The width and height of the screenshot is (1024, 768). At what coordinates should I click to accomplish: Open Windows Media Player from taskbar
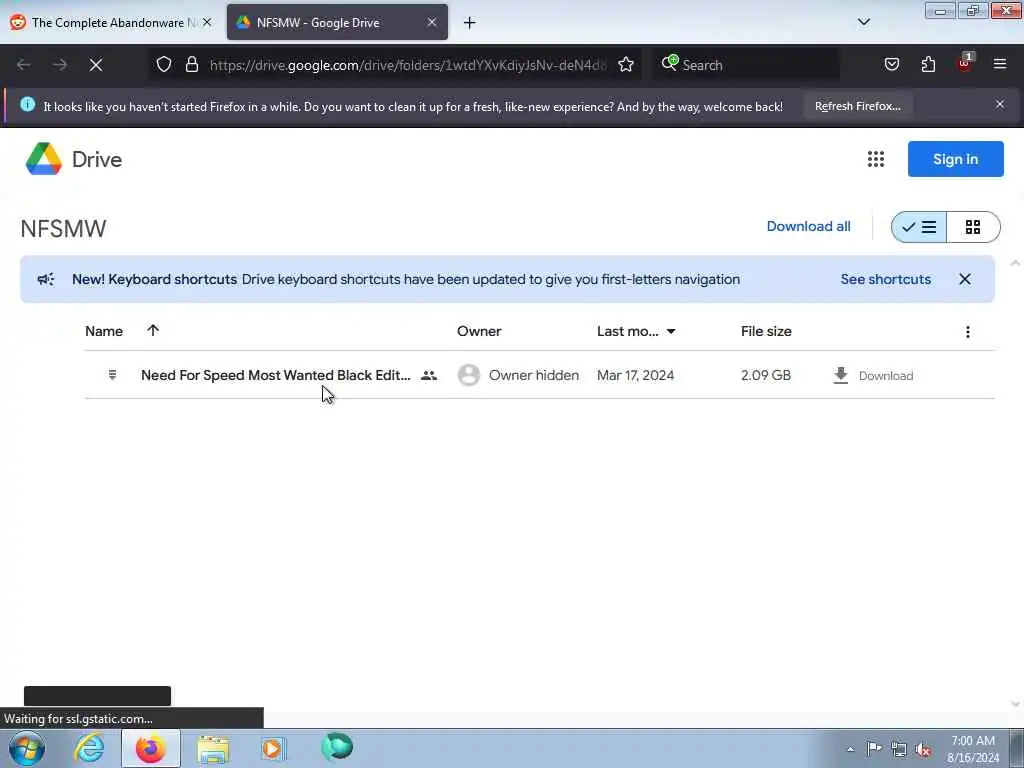(273, 748)
